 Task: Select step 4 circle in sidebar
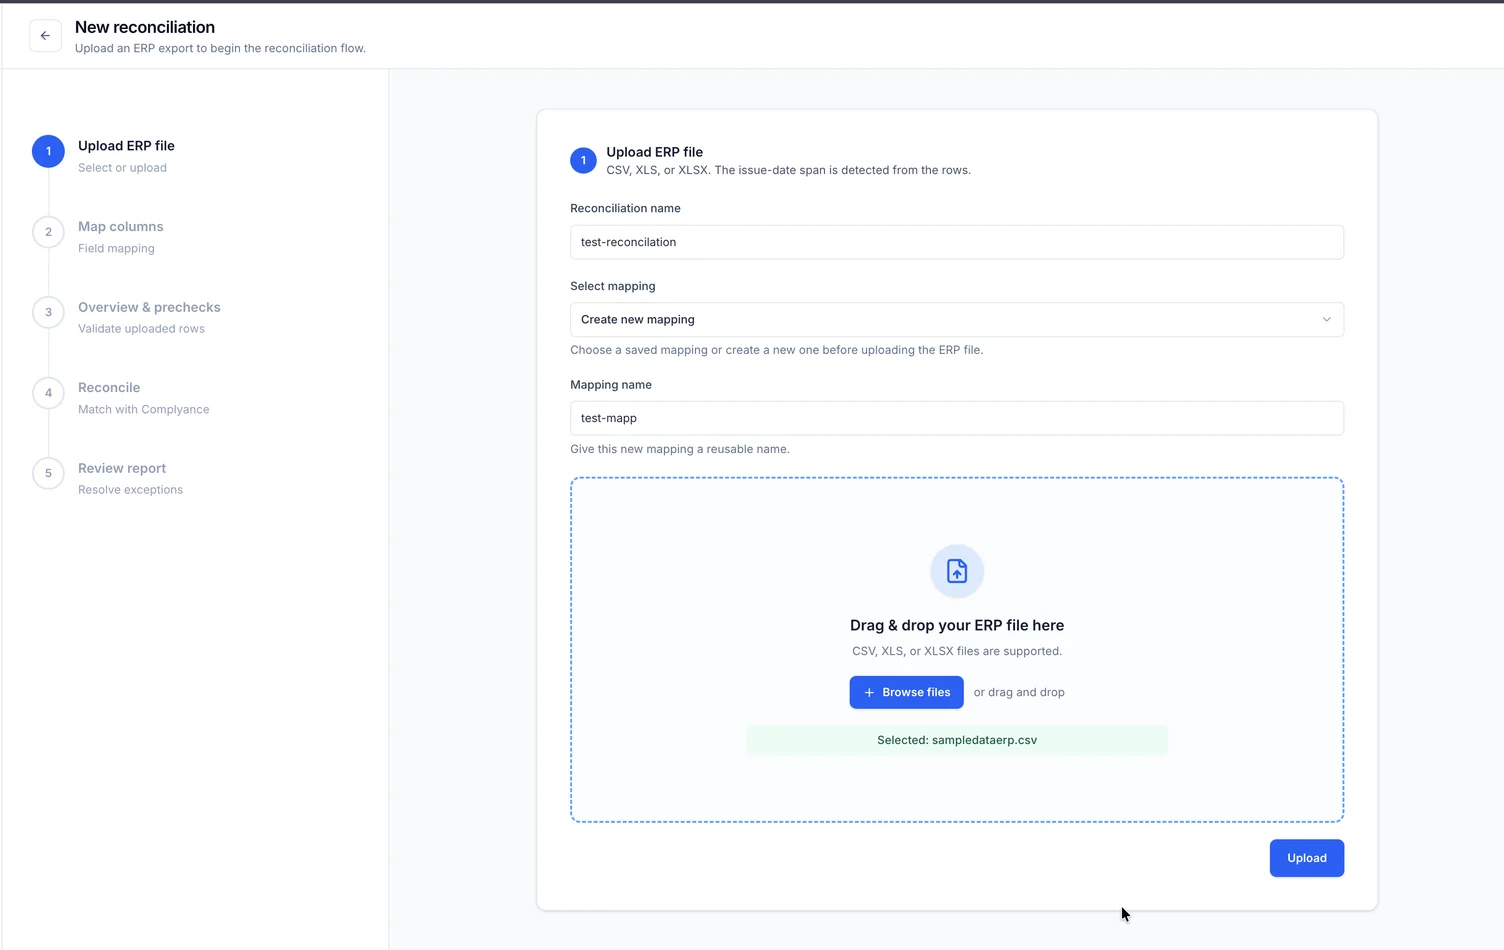tap(48, 393)
